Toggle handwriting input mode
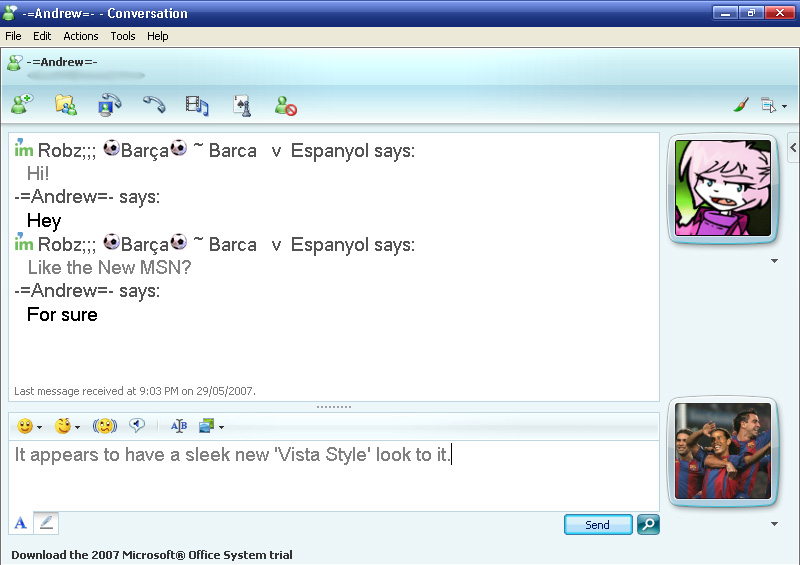Screen dimensions: 800x565 click(x=46, y=523)
